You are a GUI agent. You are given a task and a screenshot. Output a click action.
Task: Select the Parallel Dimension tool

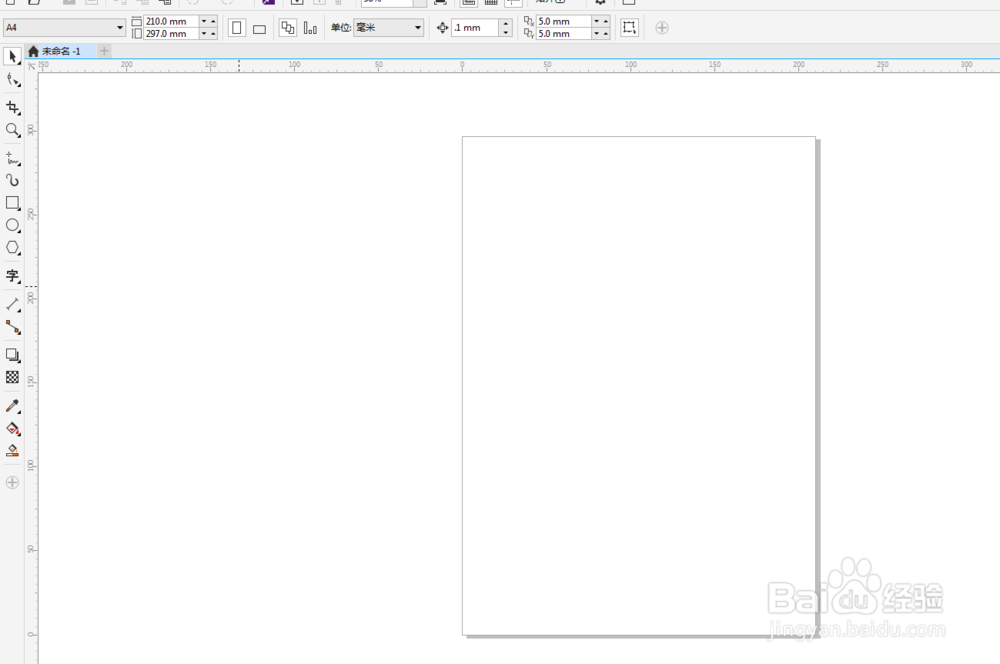tap(12, 304)
